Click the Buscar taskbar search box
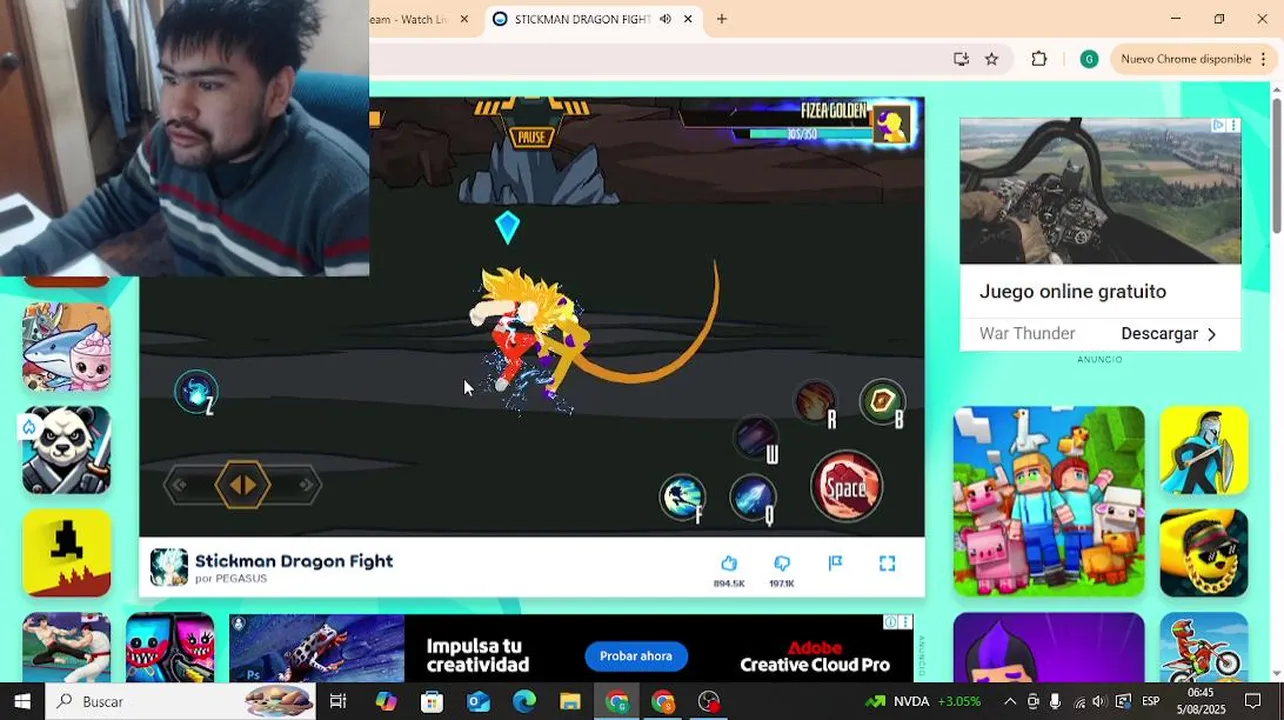This screenshot has height=720, width=1284. [x=180, y=701]
